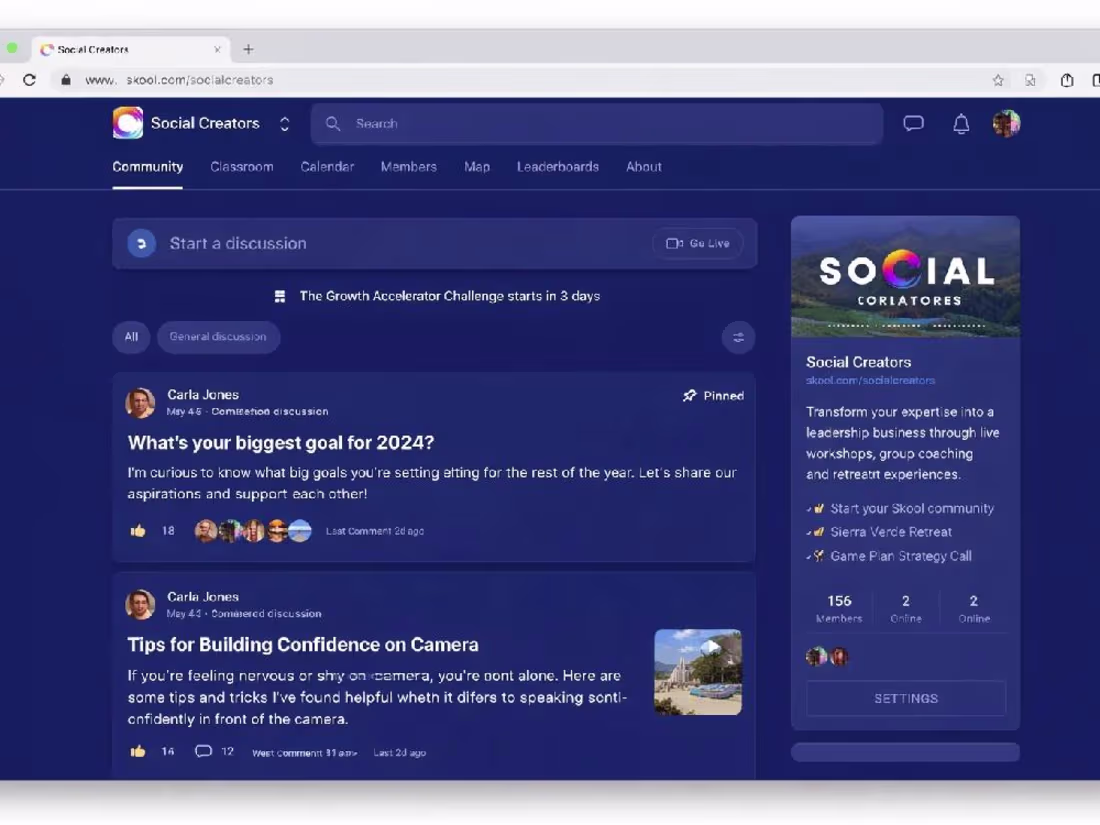Click Carla Jones name on pinned post
1100x825 pixels.
pyautogui.click(x=203, y=395)
